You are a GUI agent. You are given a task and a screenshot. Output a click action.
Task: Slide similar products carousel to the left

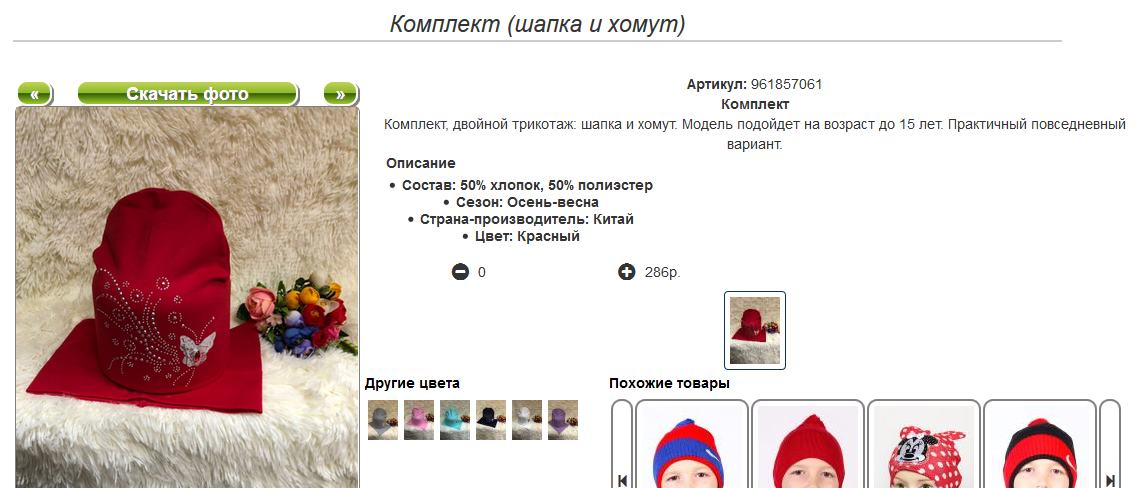tap(622, 444)
